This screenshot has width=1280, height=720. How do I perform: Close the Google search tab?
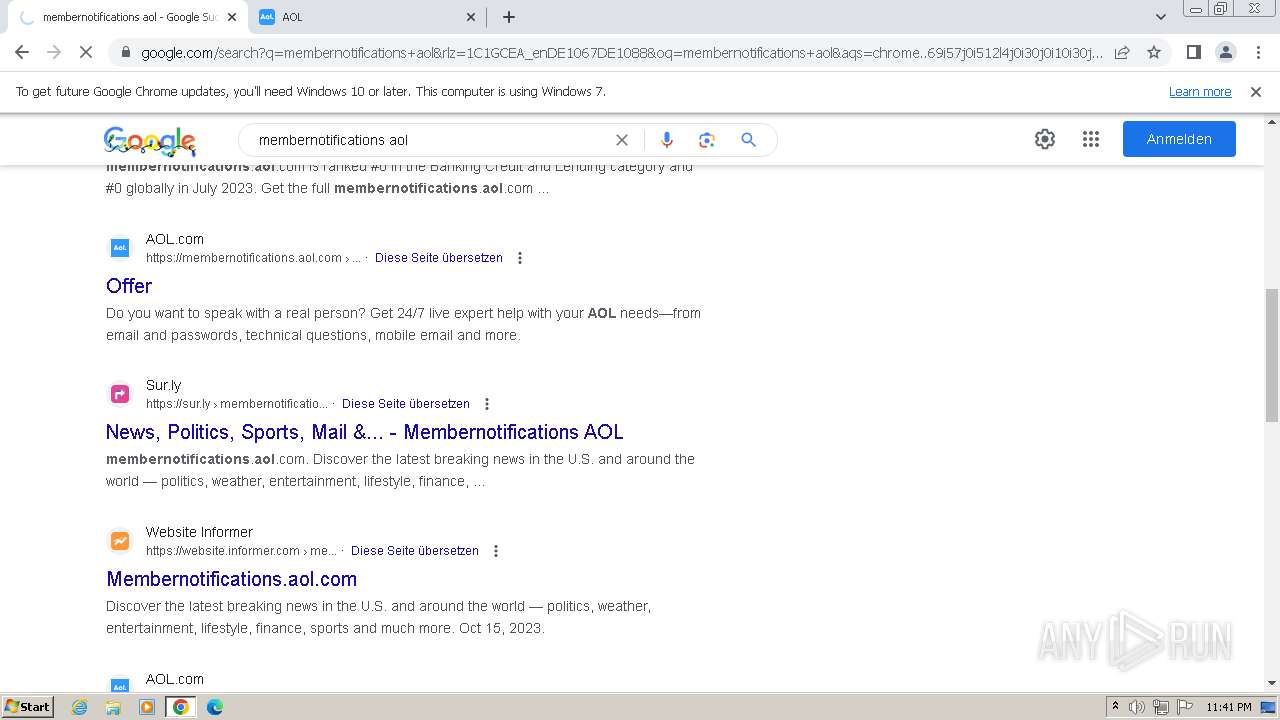[232, 17]
